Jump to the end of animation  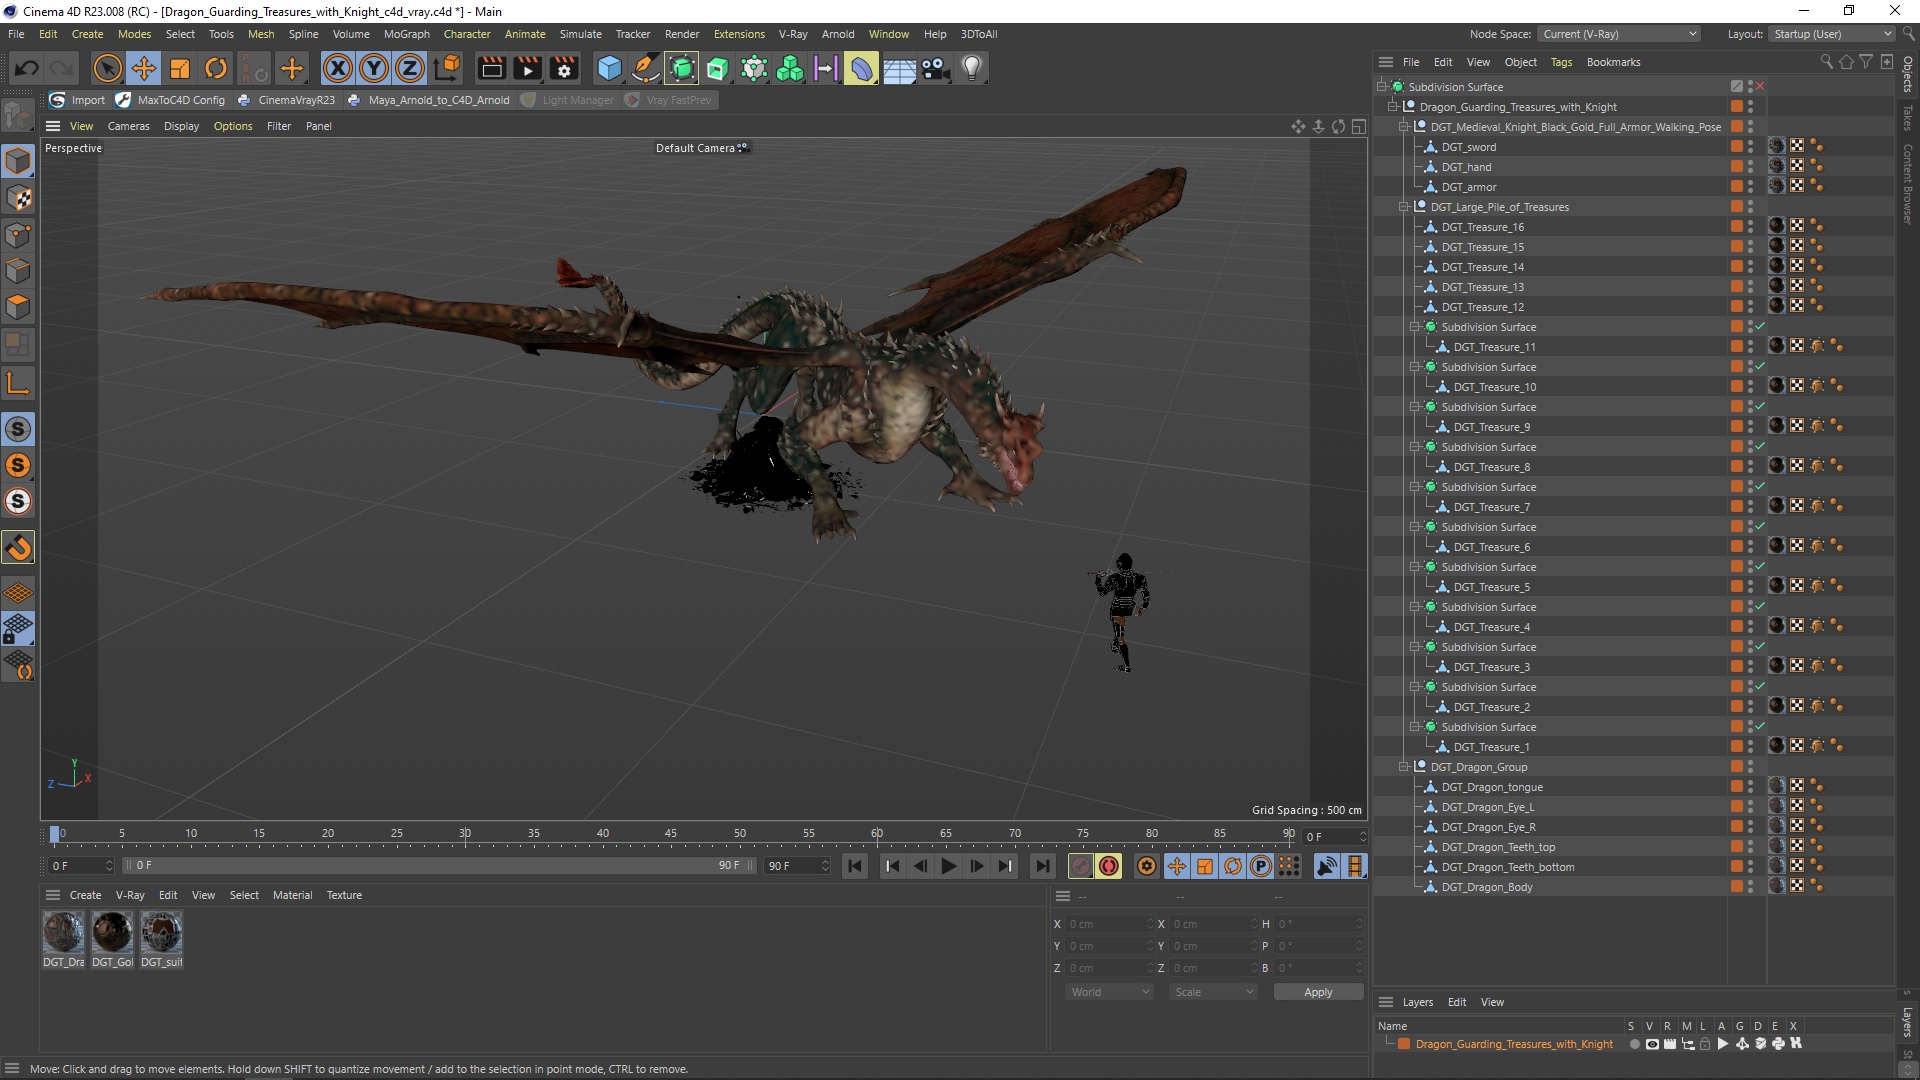pos(1042,866)
